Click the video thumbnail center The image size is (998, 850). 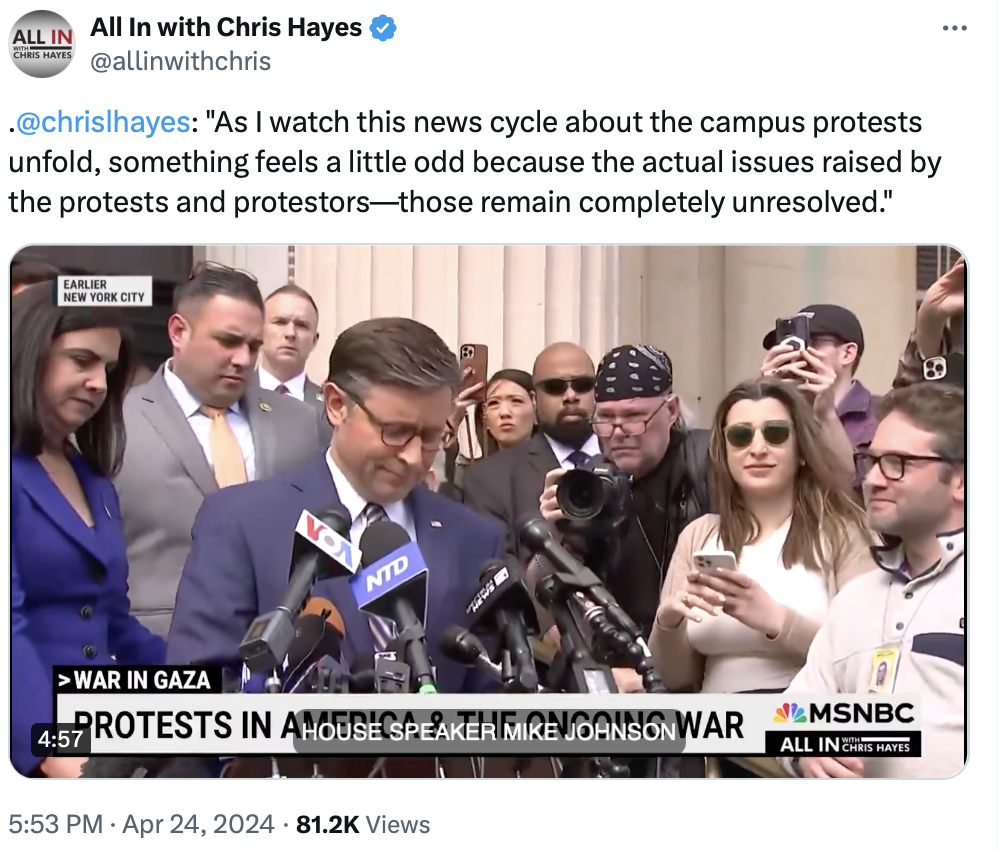(x=489, y=511)
